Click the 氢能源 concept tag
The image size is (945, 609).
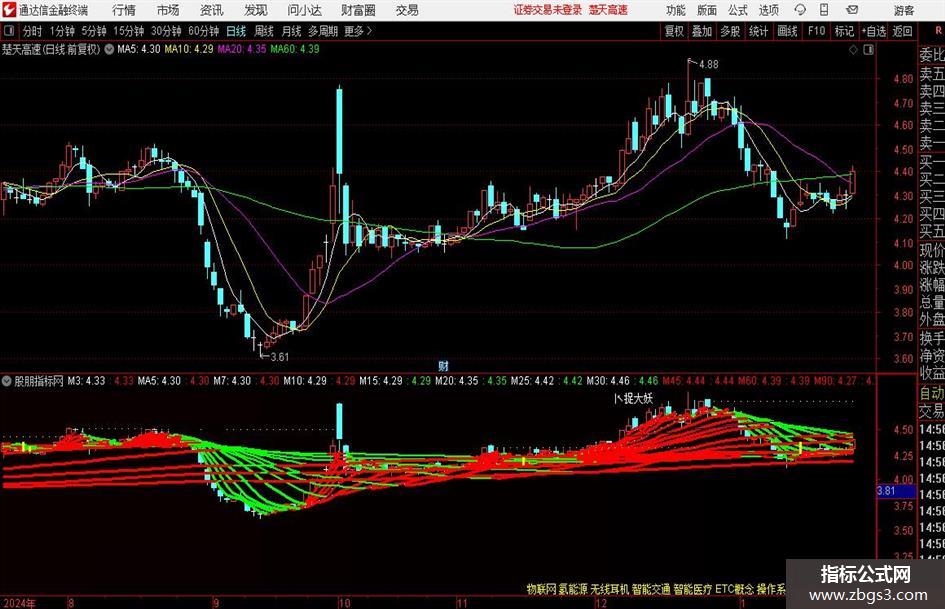point(573,589)
